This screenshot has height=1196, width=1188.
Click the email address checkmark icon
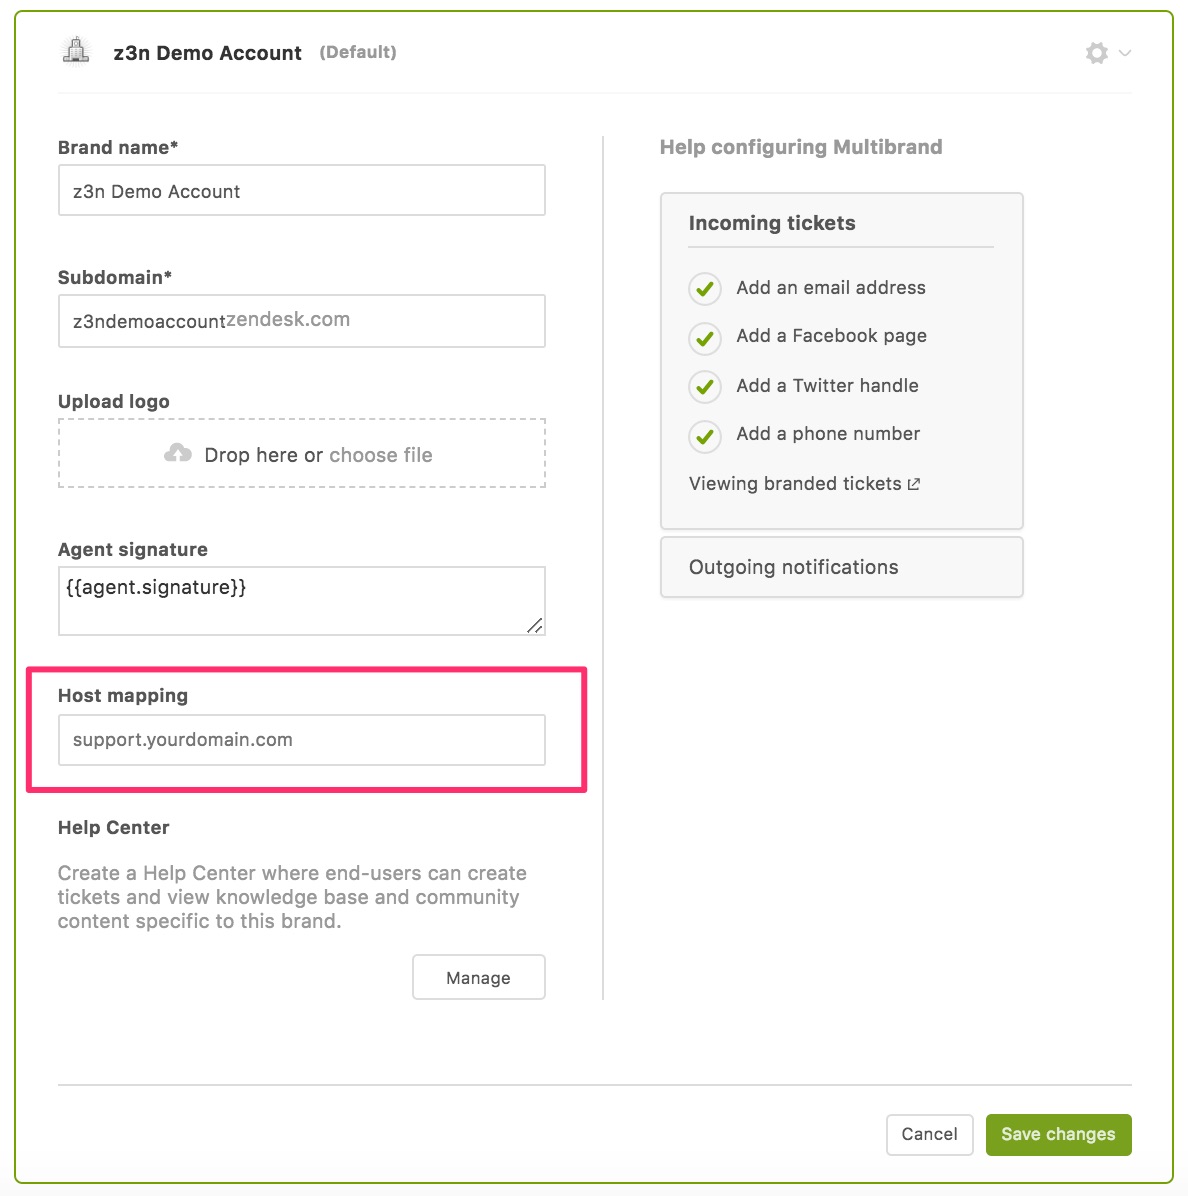pos(705,289)
